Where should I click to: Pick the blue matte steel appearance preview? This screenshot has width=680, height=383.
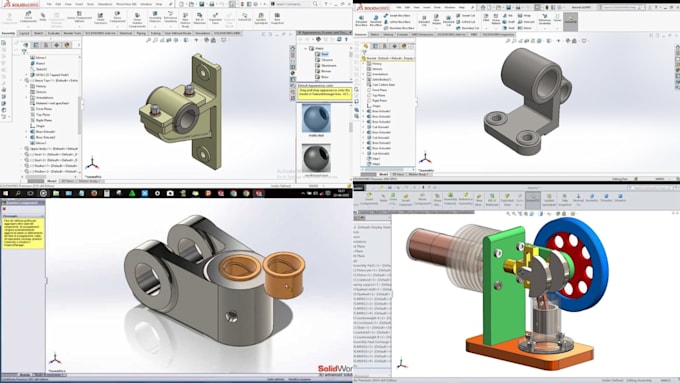click(x=316, y=118)
